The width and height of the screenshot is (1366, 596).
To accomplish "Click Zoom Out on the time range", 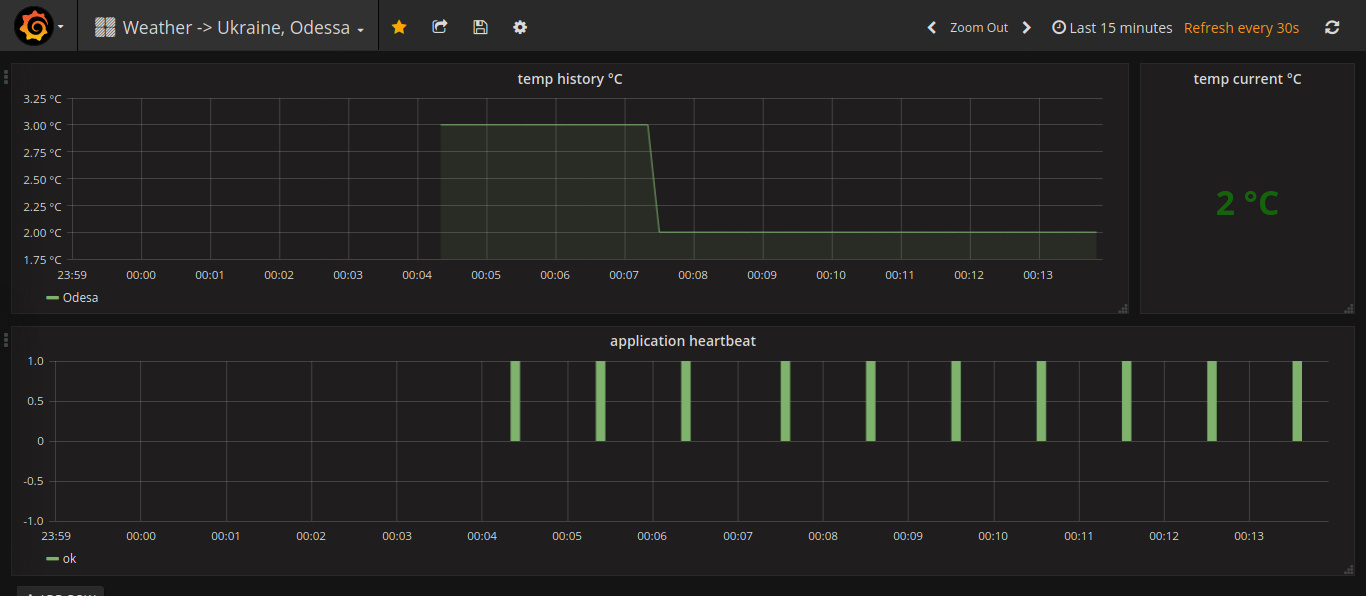I will click(x=978, y=27).
